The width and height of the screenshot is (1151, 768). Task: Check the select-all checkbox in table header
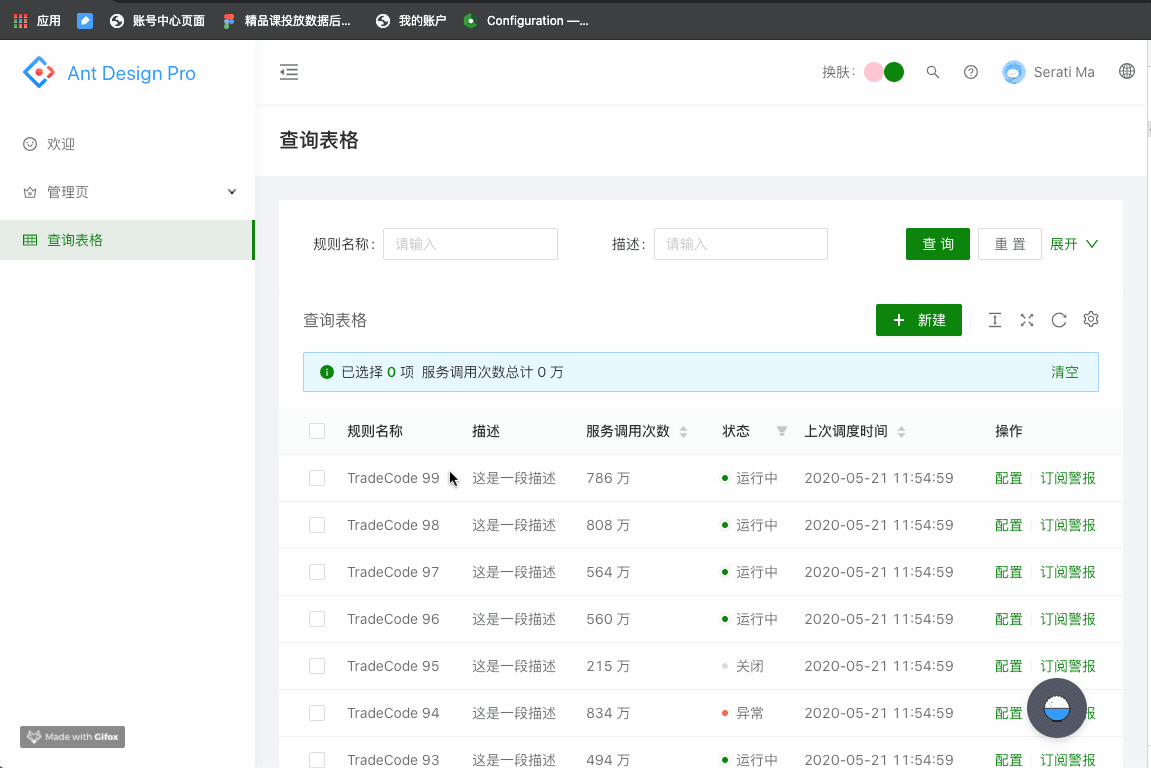point(317,430)
